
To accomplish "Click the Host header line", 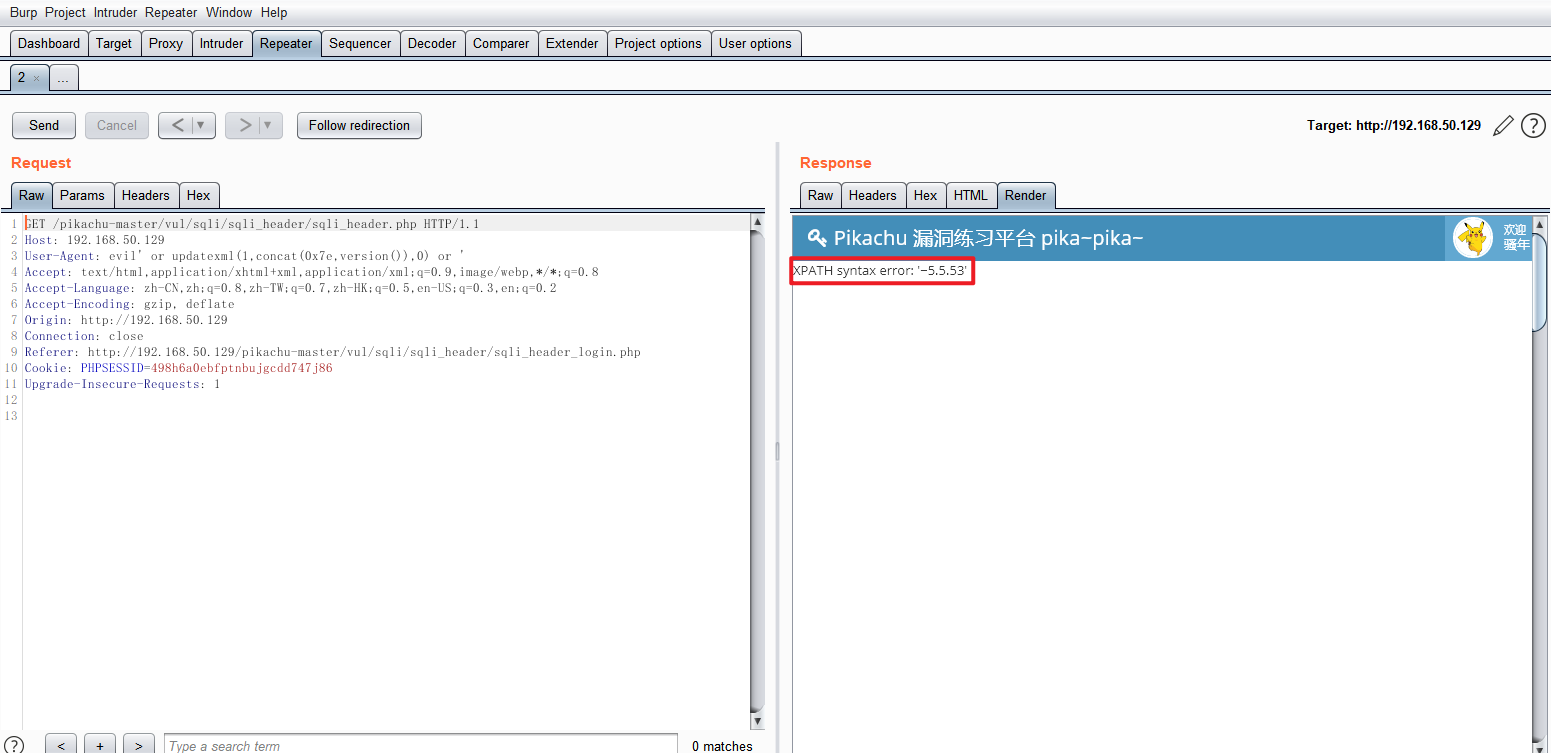I will point(95,240).
